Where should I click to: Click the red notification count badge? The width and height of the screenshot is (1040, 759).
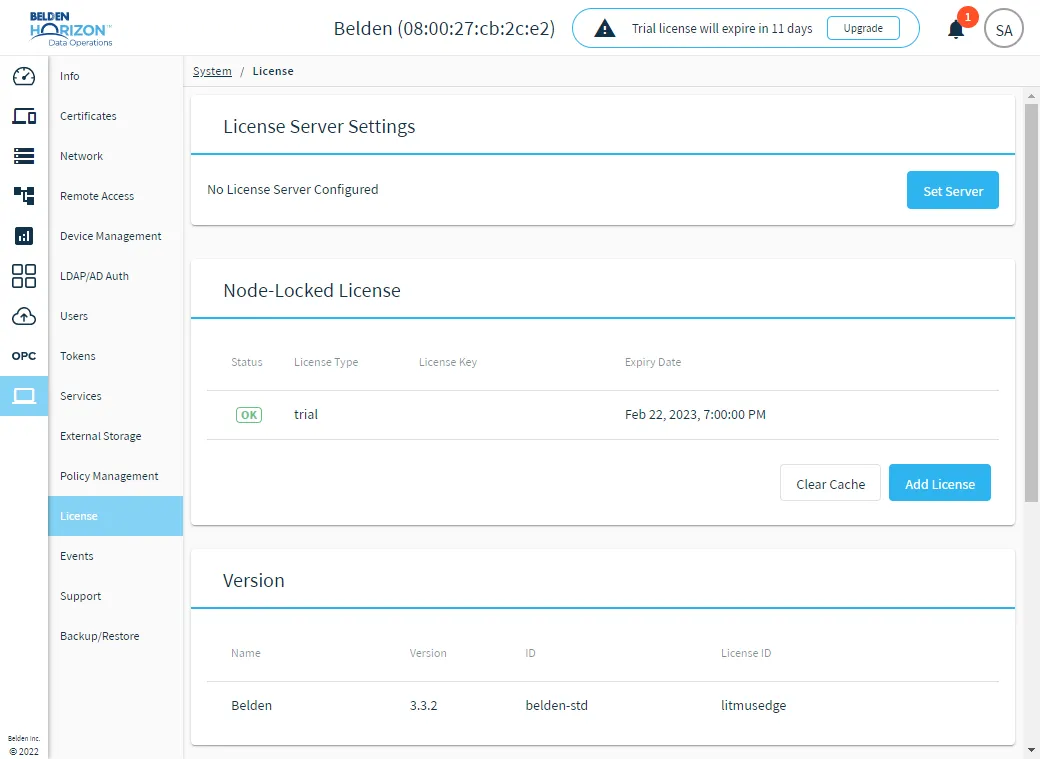(x=968, y=17)
